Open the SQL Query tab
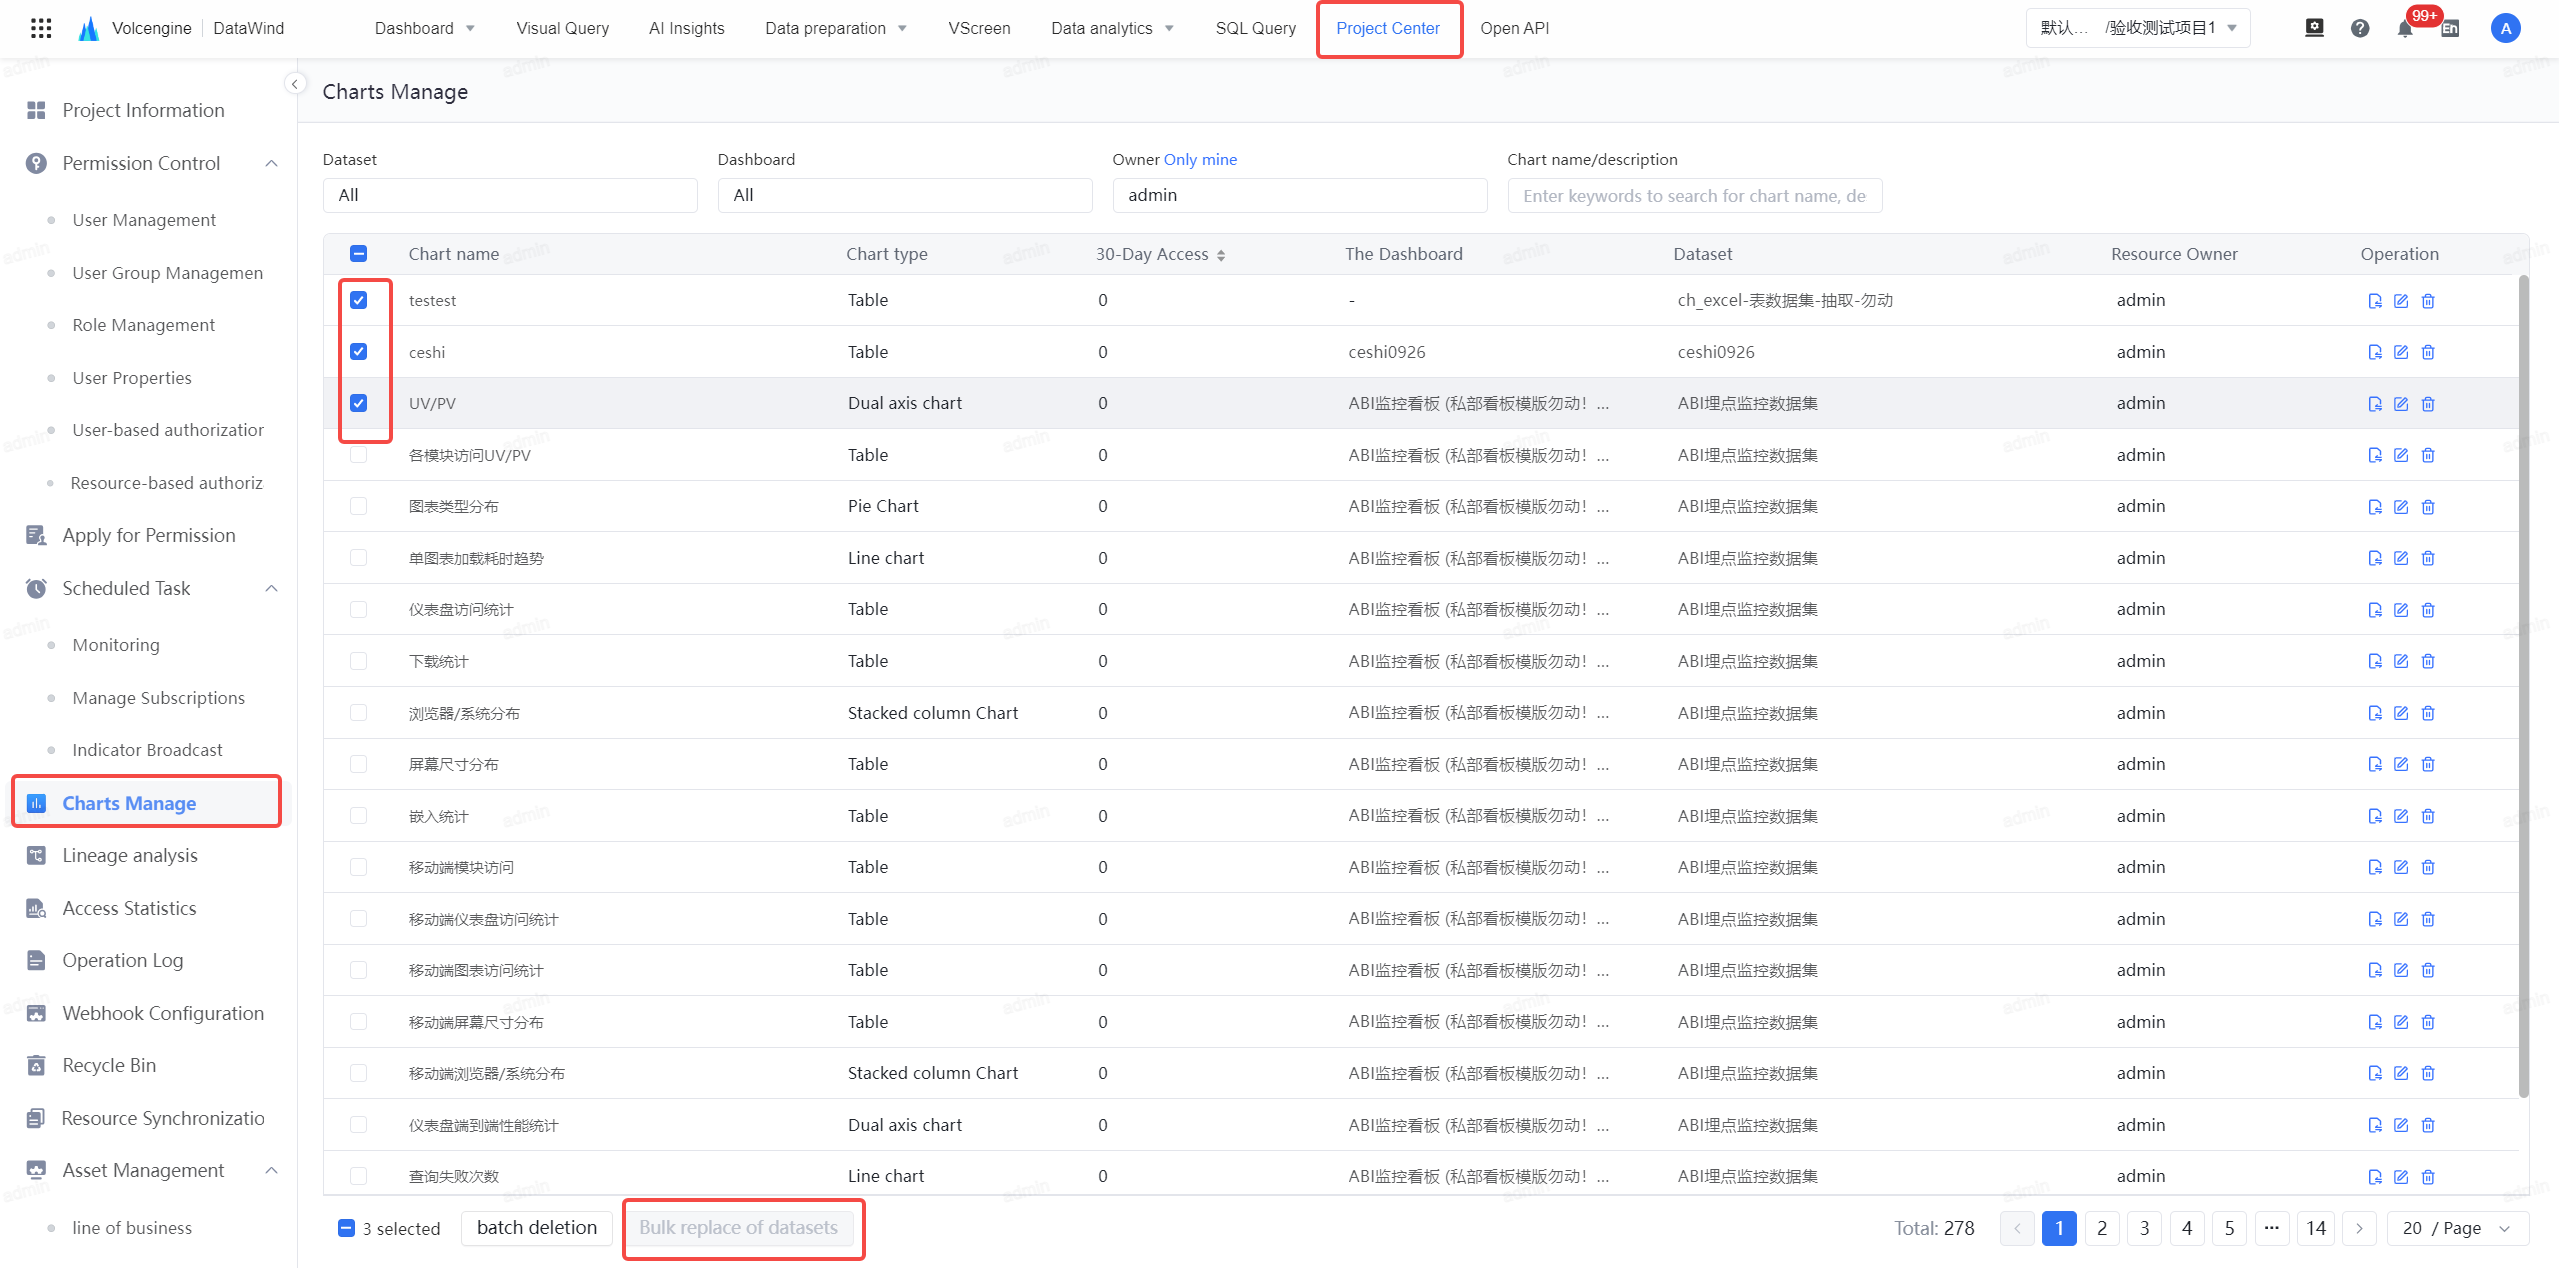Viewport: 2559px width, 1268px height. [1256, 28]
